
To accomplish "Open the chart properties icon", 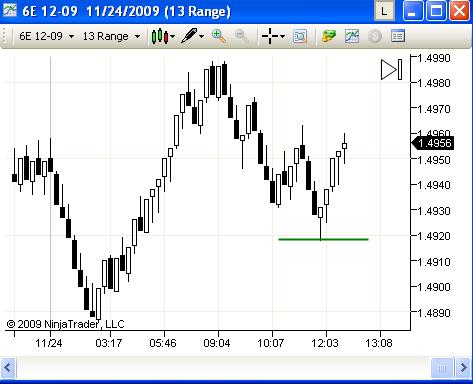I will pos(300,36).
